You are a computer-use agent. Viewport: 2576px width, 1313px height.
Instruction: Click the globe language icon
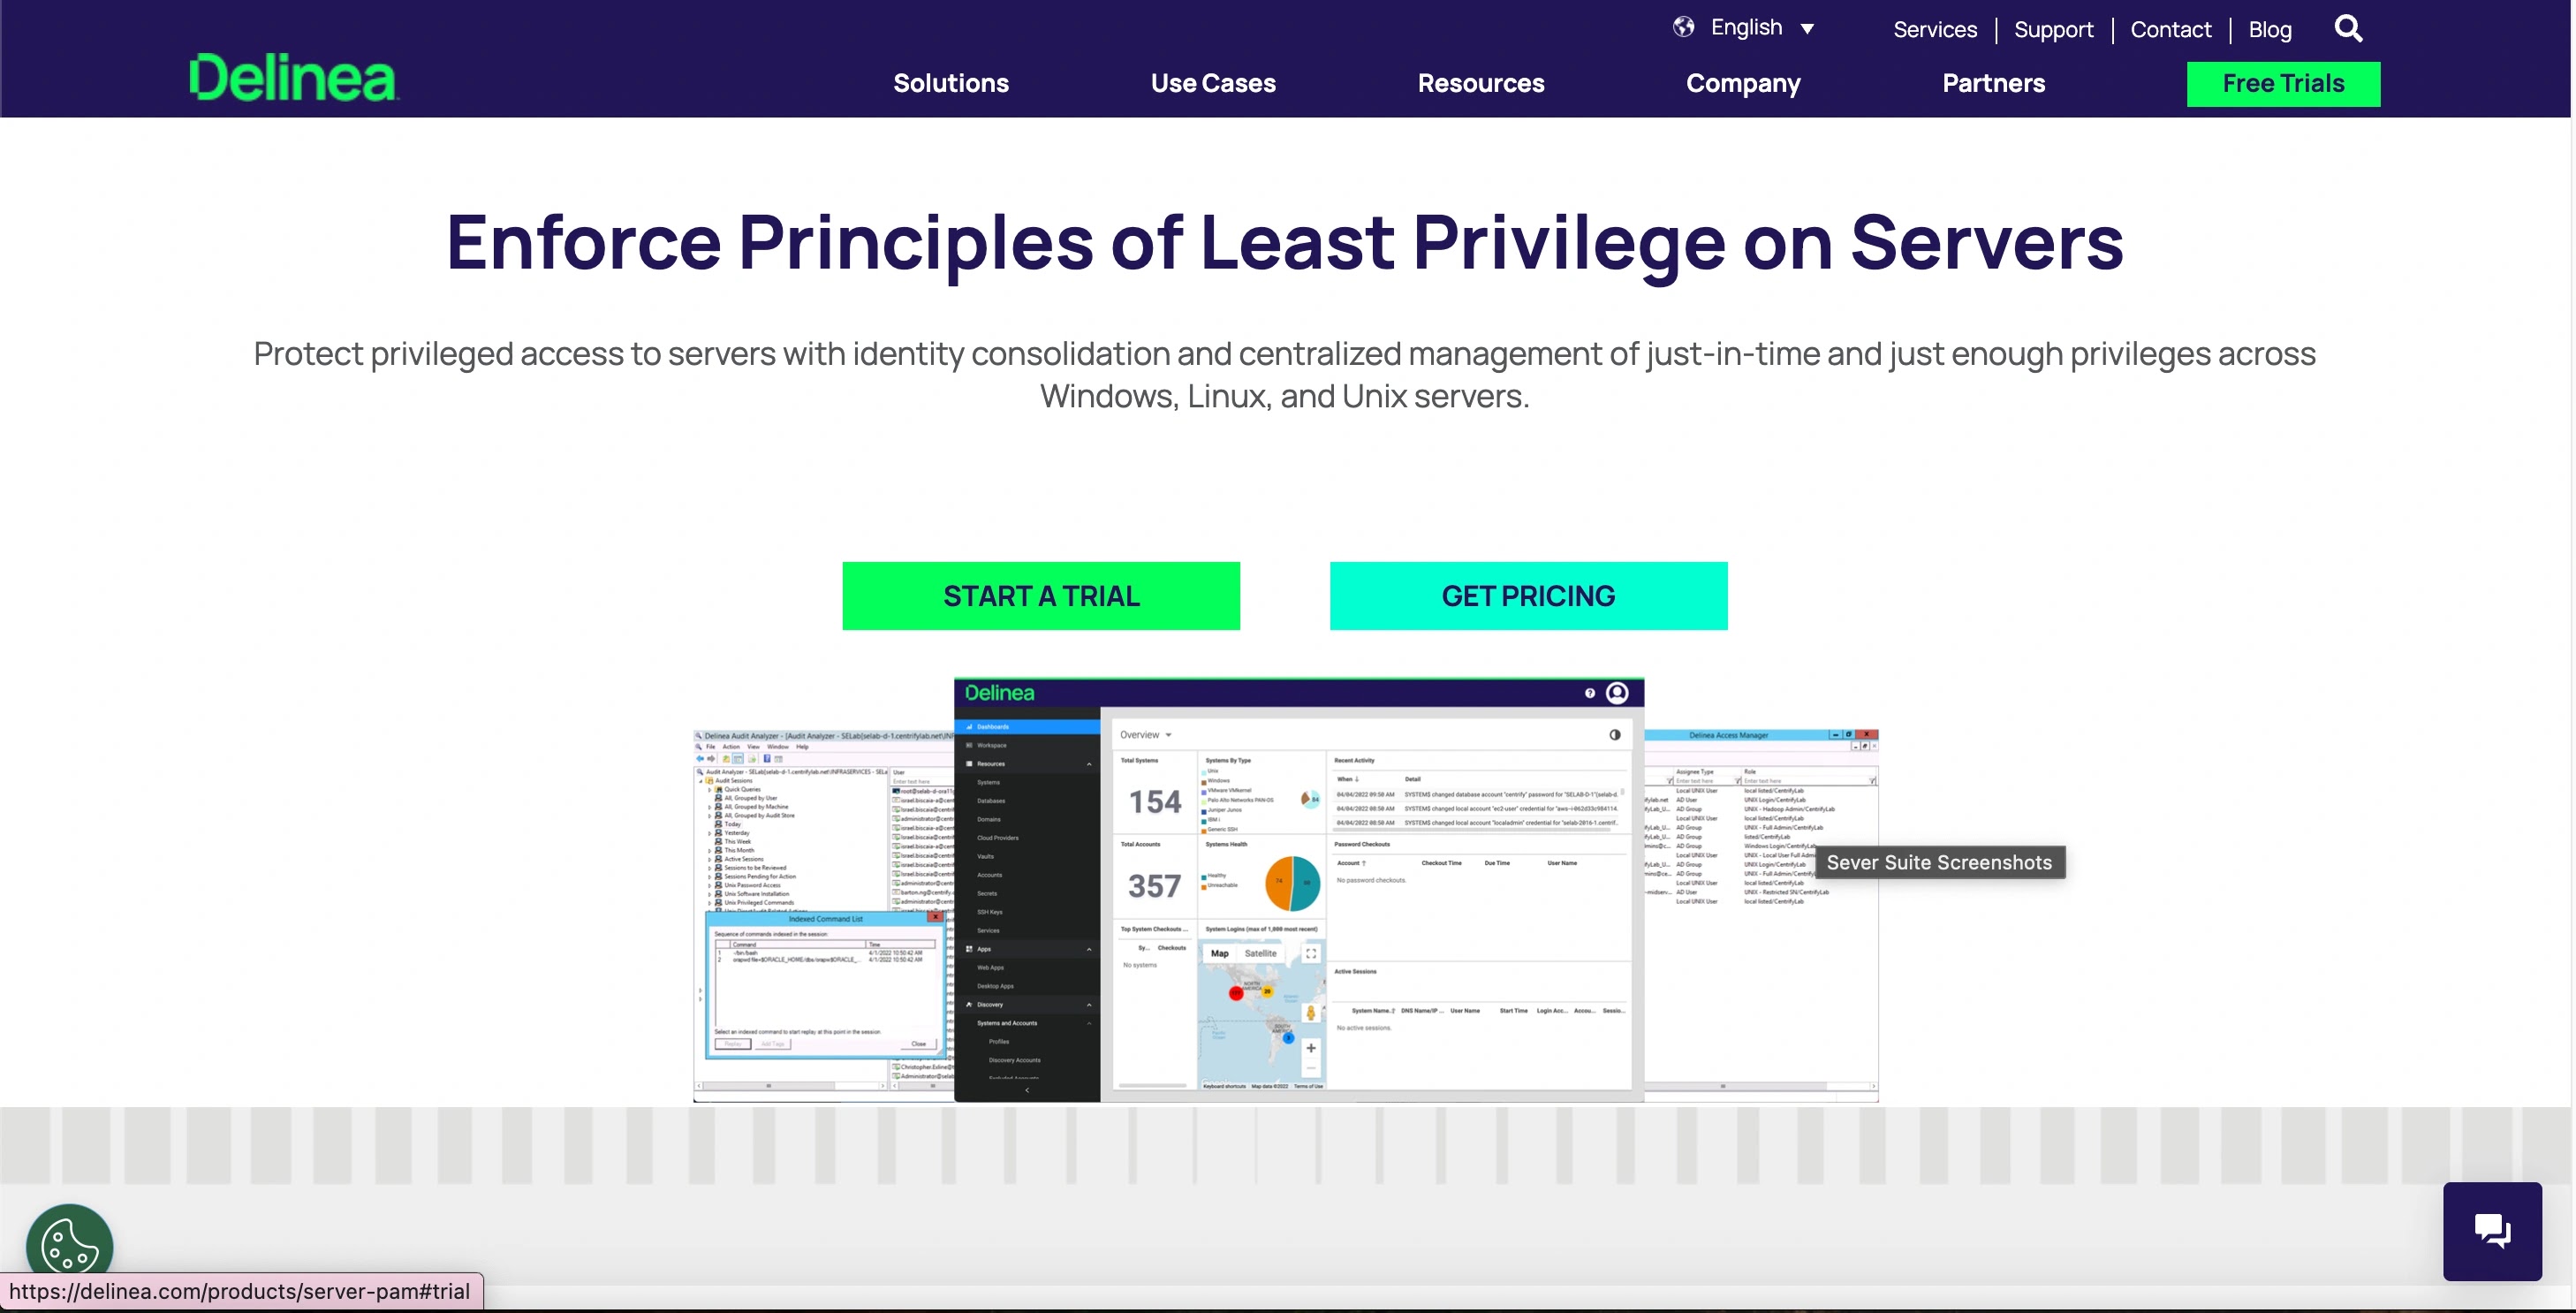tap(1684, 27)
